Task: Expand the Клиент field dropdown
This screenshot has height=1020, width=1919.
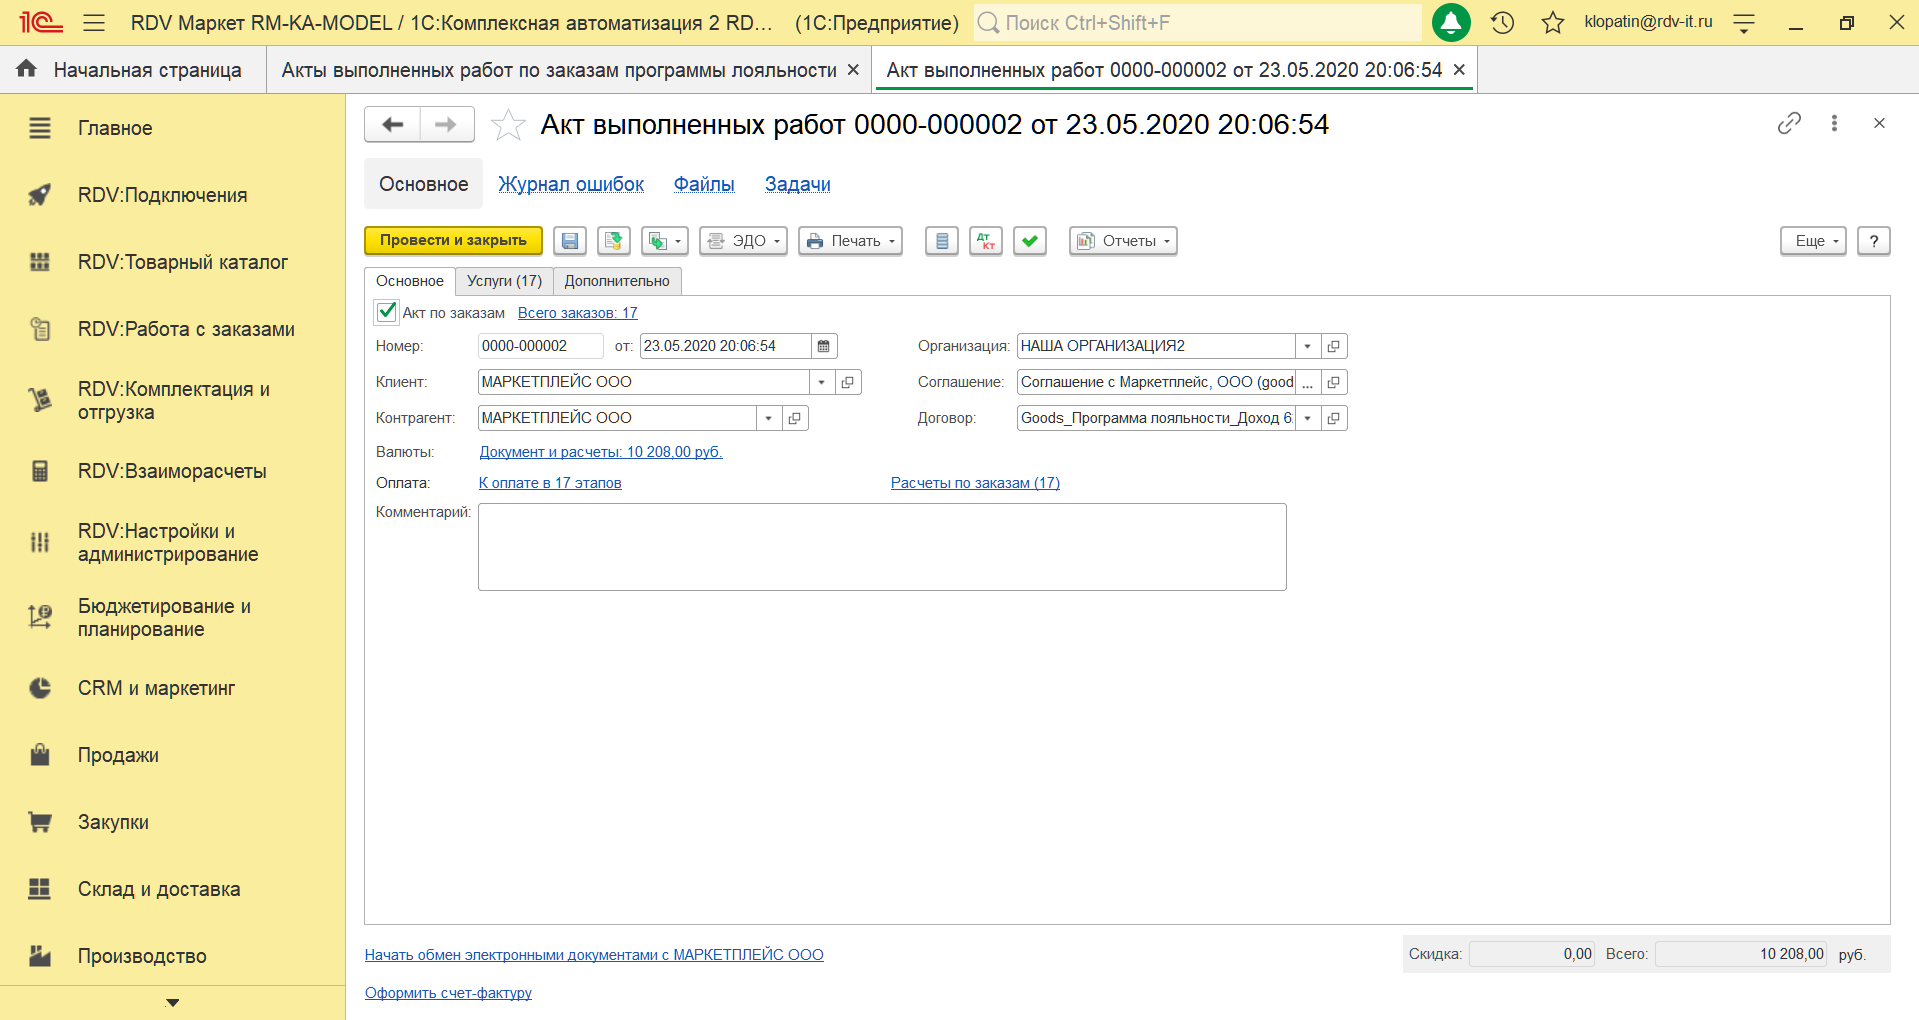Action: point(821,382)
